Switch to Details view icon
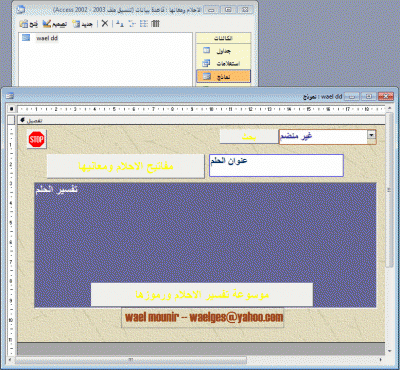Screen dimensions: 400x370 point(155,23)
